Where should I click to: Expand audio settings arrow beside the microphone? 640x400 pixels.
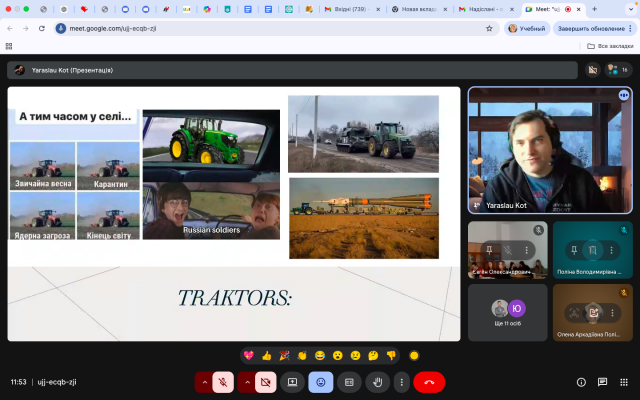click(205, 382)
